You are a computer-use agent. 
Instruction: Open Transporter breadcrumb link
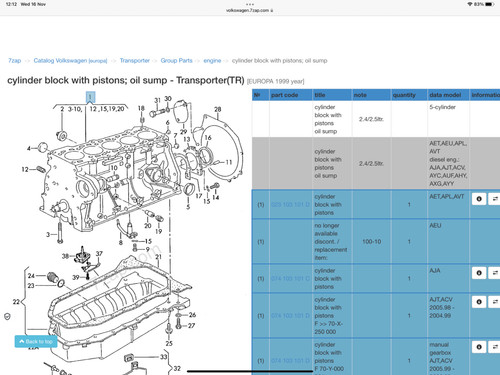135,61
